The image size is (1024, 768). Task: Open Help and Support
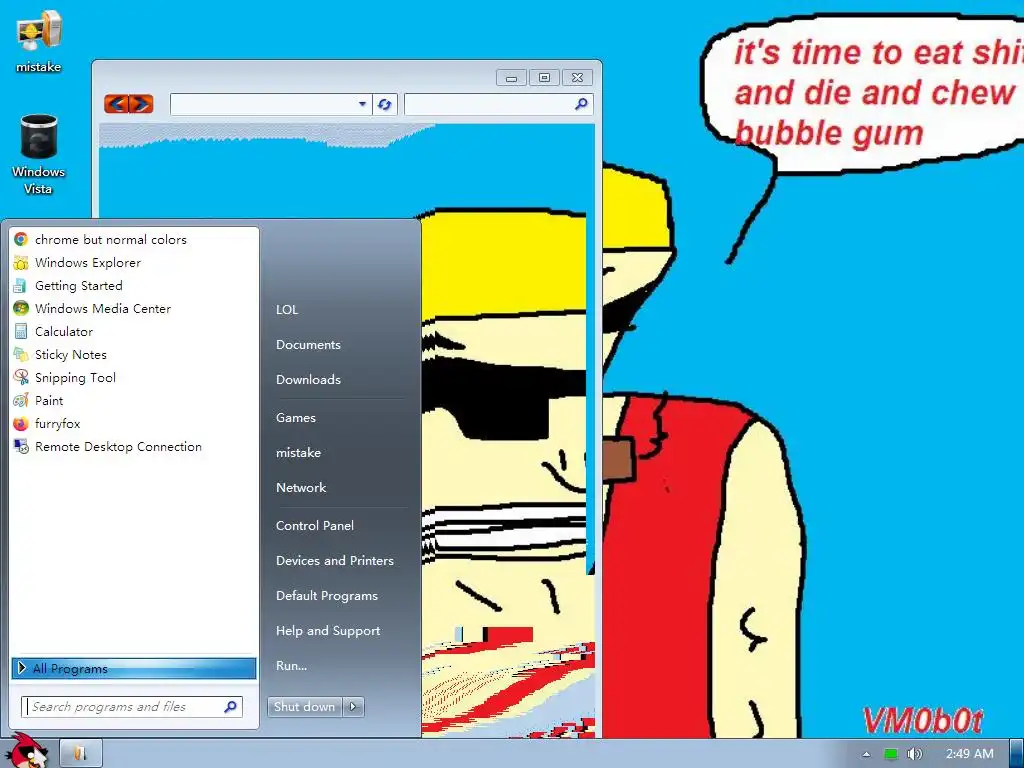click(328, 631)
